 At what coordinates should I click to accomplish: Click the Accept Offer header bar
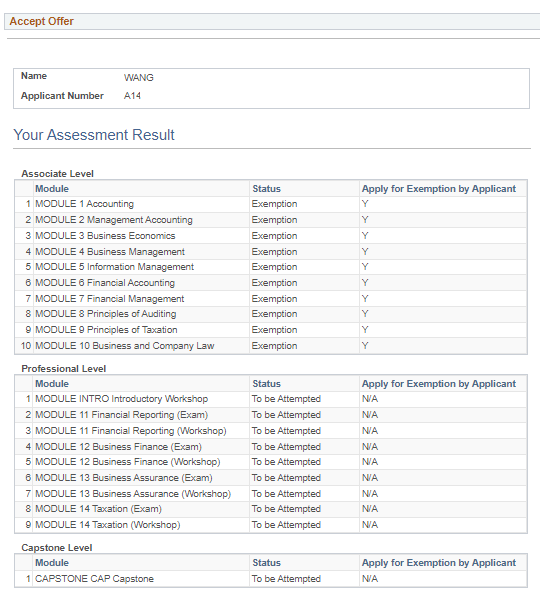pos(272,22)
